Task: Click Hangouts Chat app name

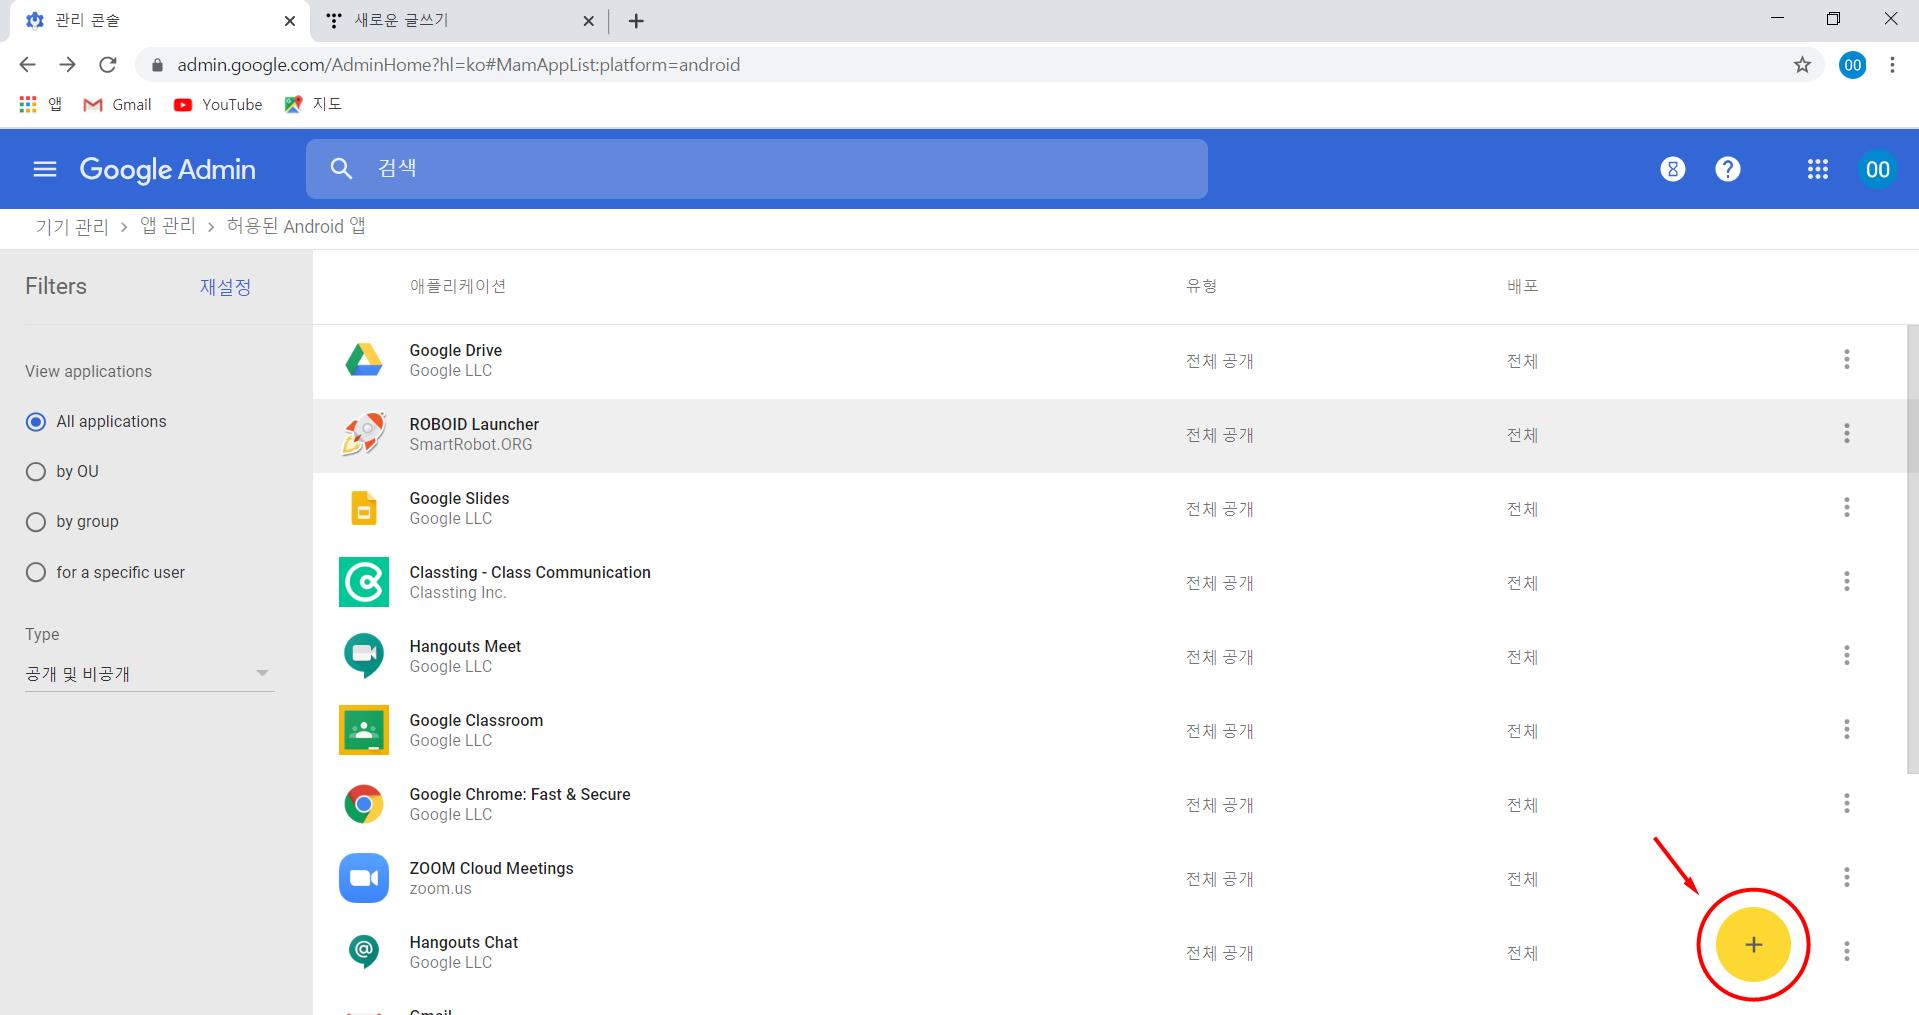Action: pos(463,942)
